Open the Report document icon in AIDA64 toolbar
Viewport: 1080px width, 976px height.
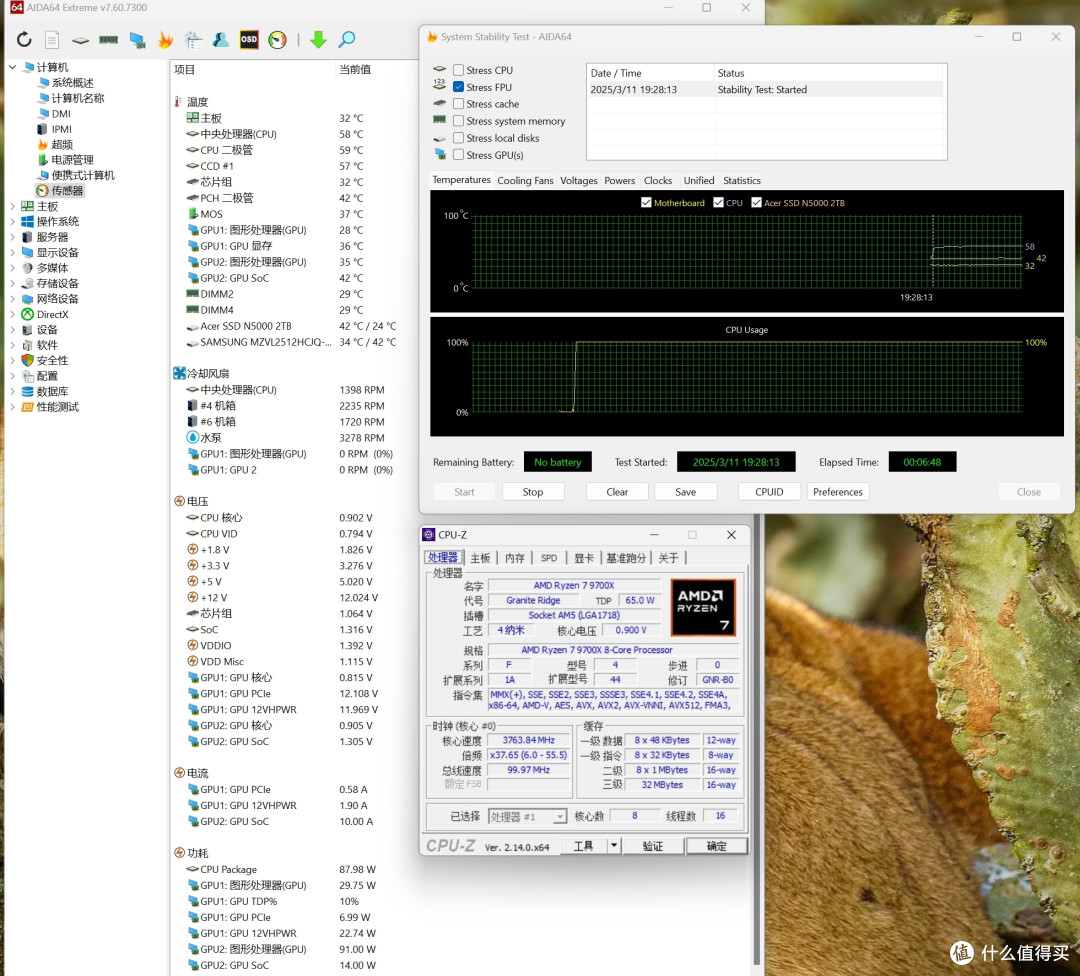[52, 39]
